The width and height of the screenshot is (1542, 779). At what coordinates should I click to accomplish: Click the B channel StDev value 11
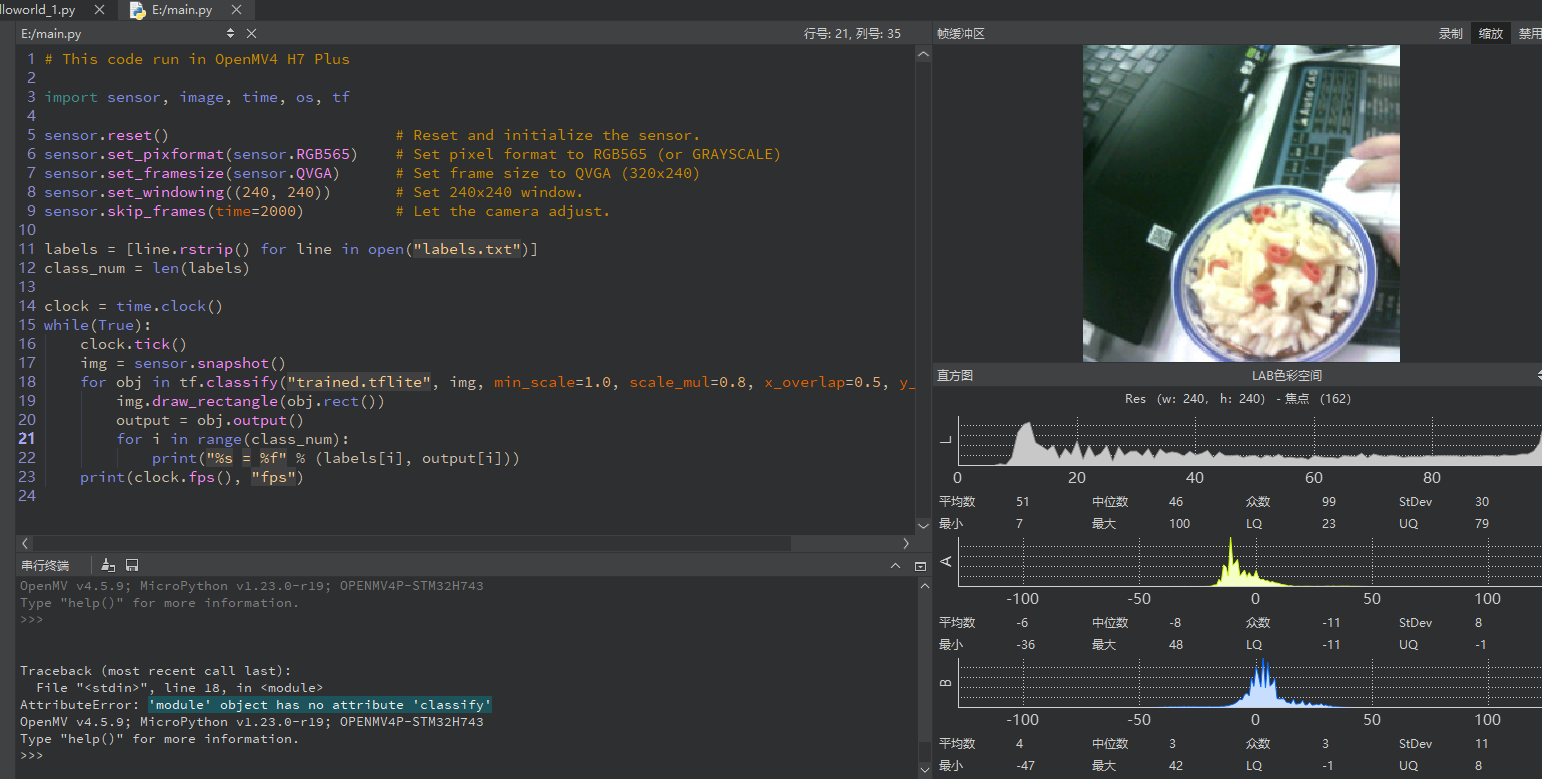[1481, 743]
